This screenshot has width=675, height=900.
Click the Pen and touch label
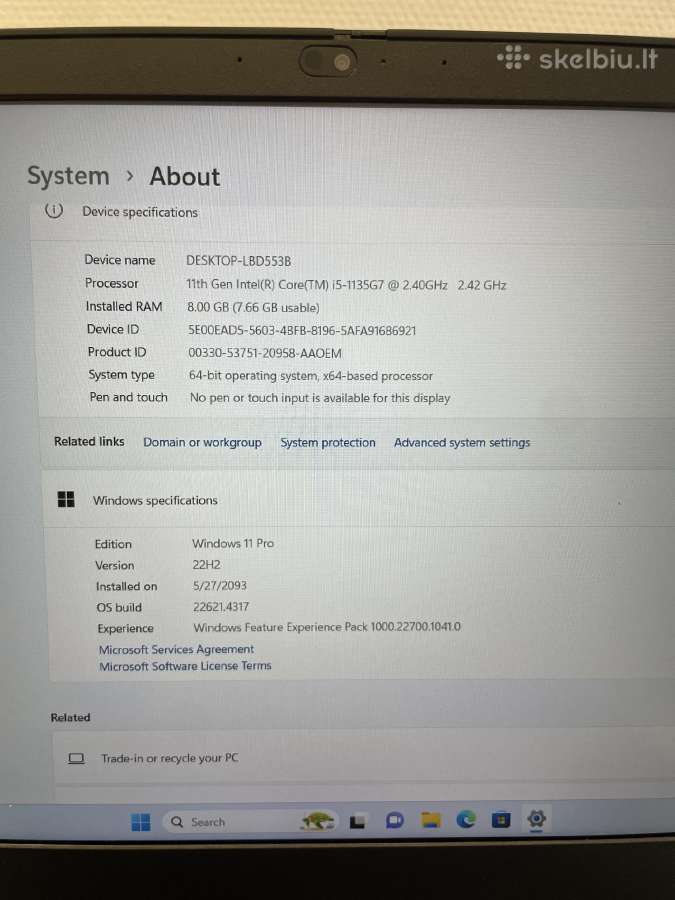[129, 397]
